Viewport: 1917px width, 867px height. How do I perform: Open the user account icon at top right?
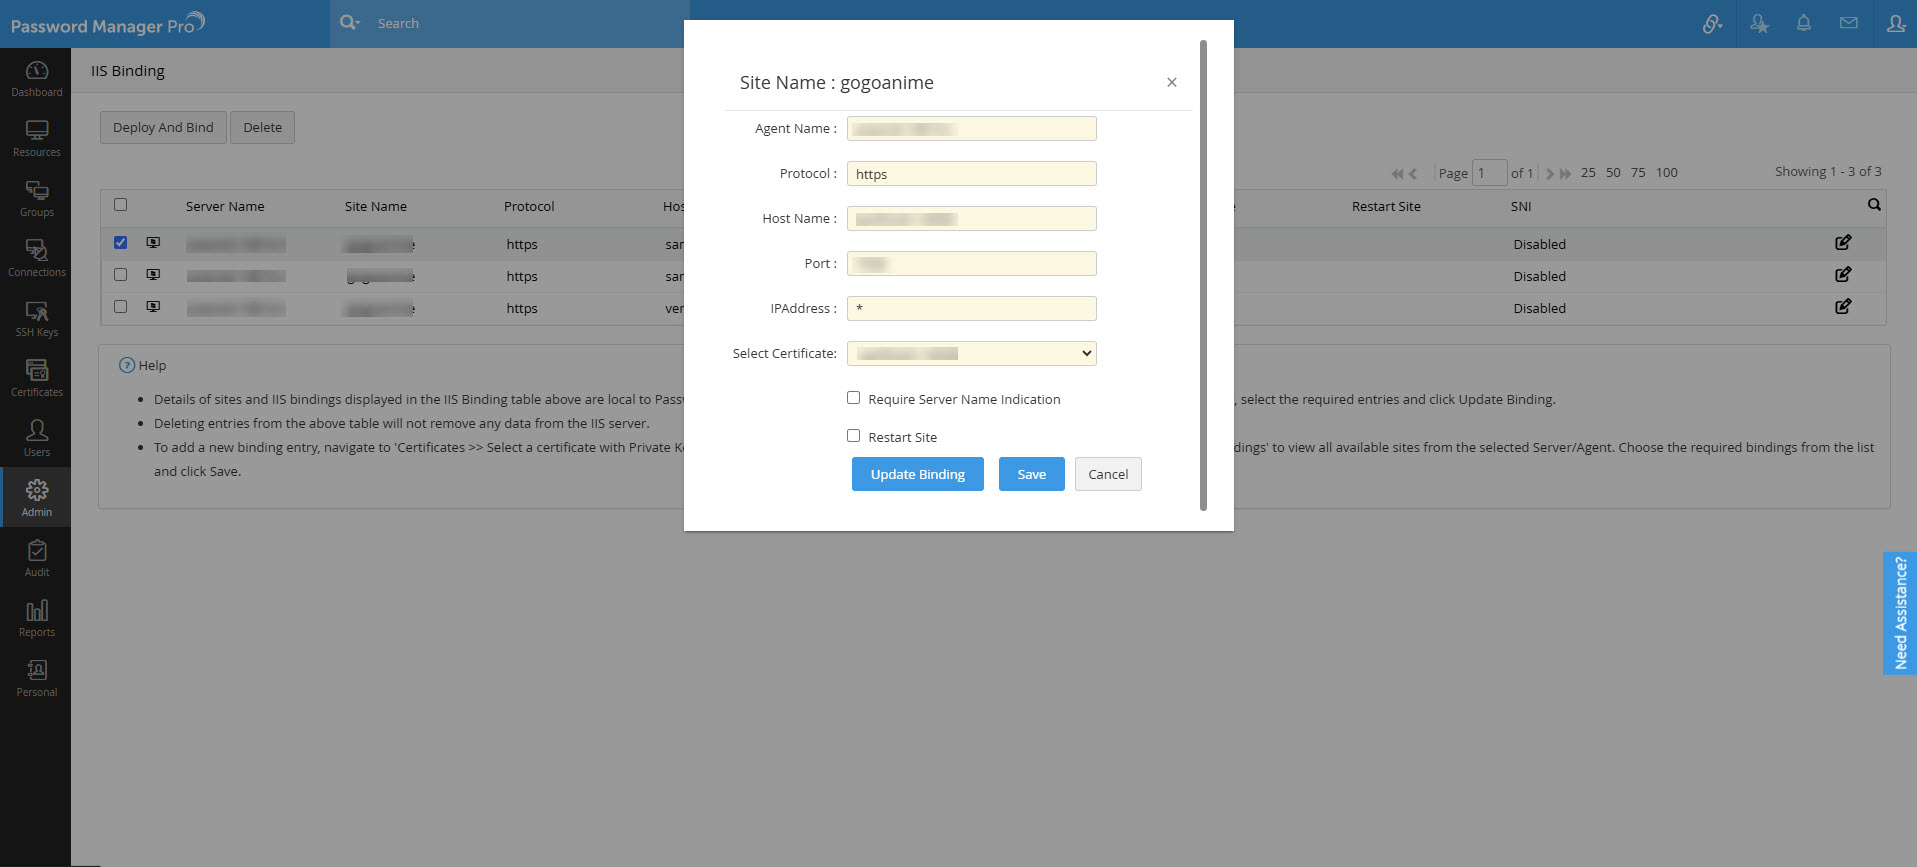pos(1895,23)
